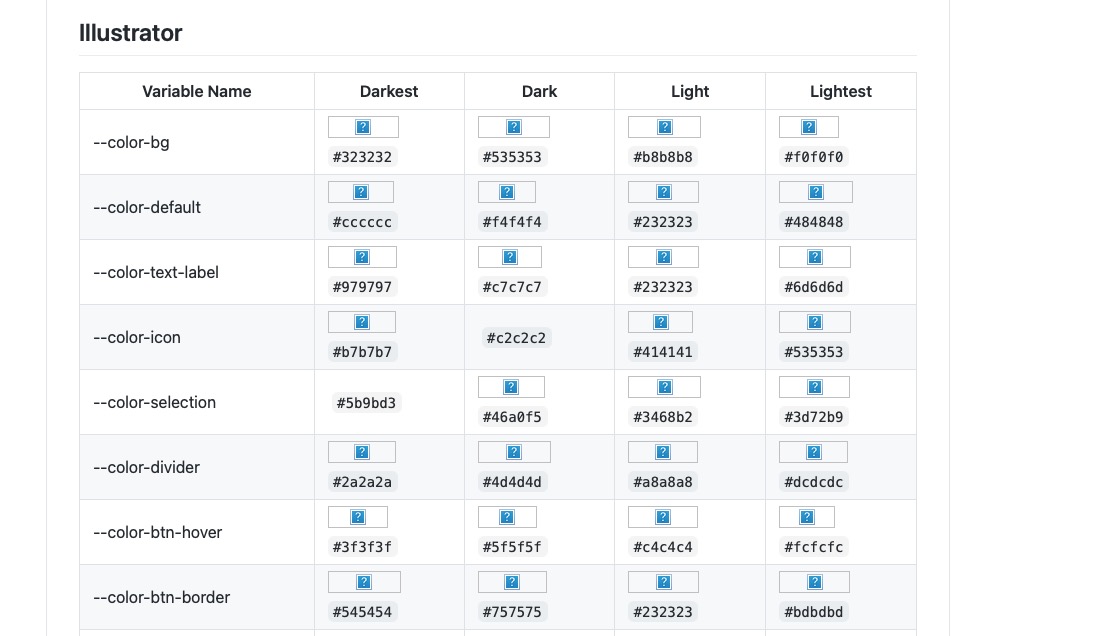This screenshot has width=1103, height=636.
Task: Click the missing image above #dcdcdc
Action: pos(813,452)
